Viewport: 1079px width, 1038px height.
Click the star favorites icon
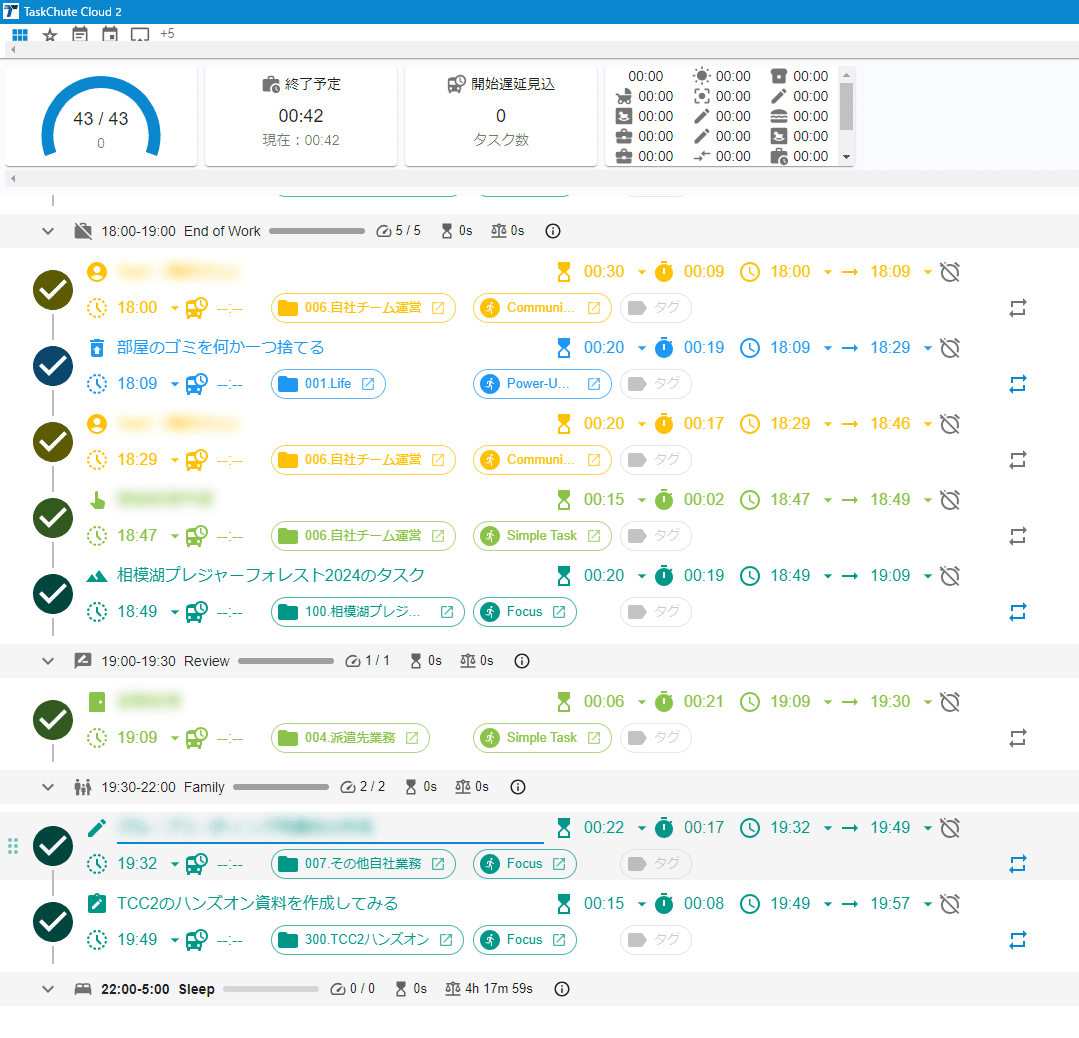pyautogui.click(x=50, y=34)
